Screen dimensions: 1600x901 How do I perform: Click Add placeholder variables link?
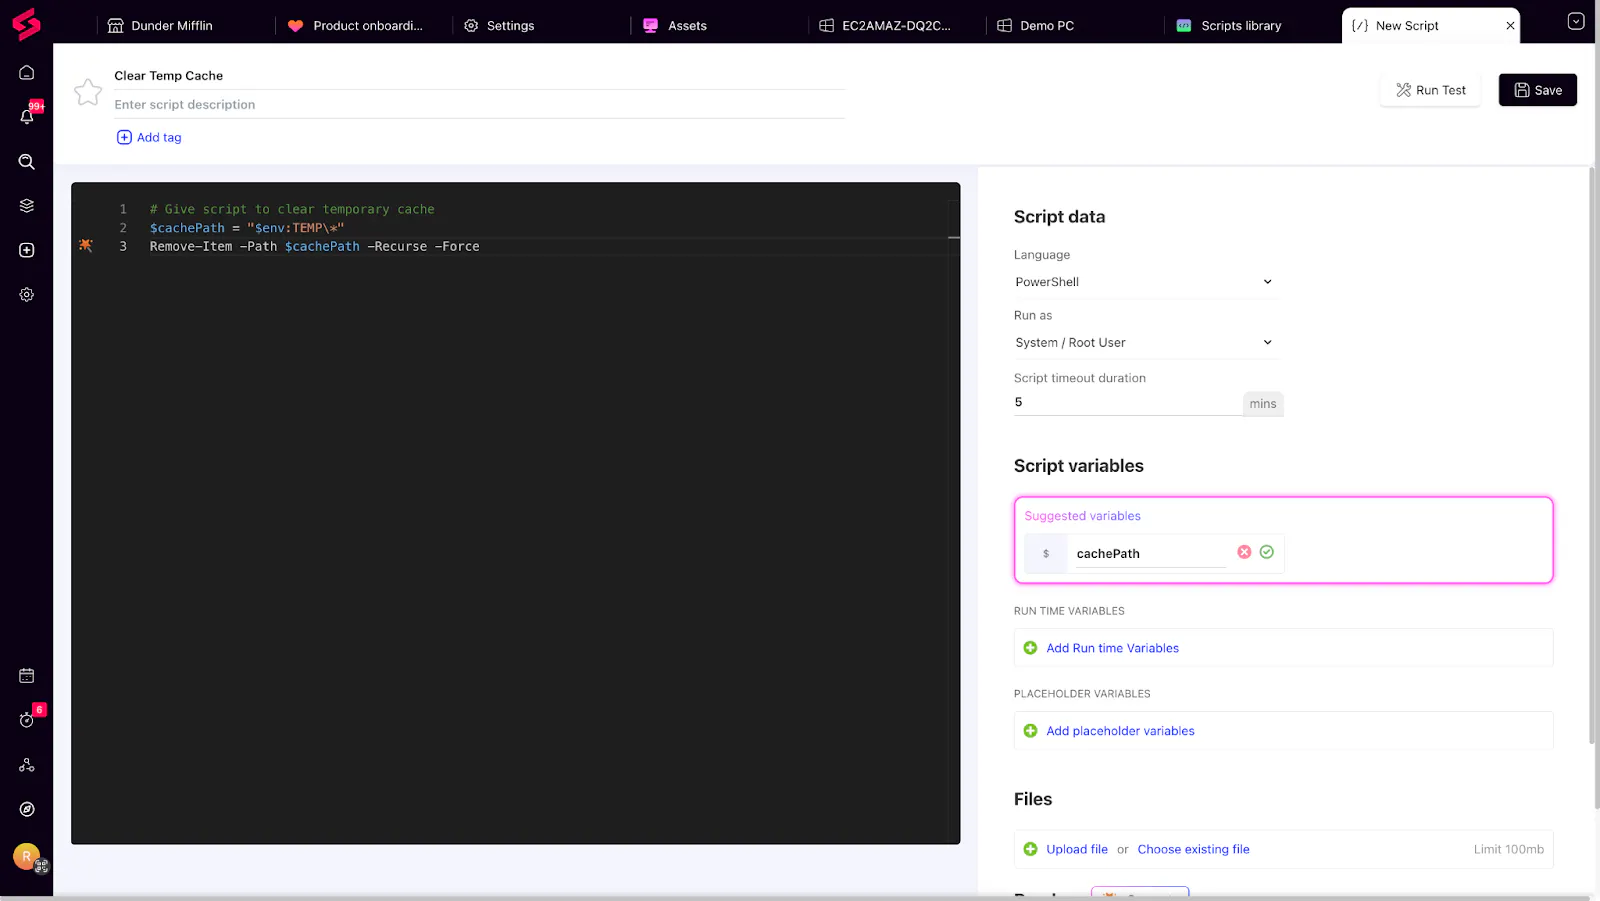(x=1120, y=731)
